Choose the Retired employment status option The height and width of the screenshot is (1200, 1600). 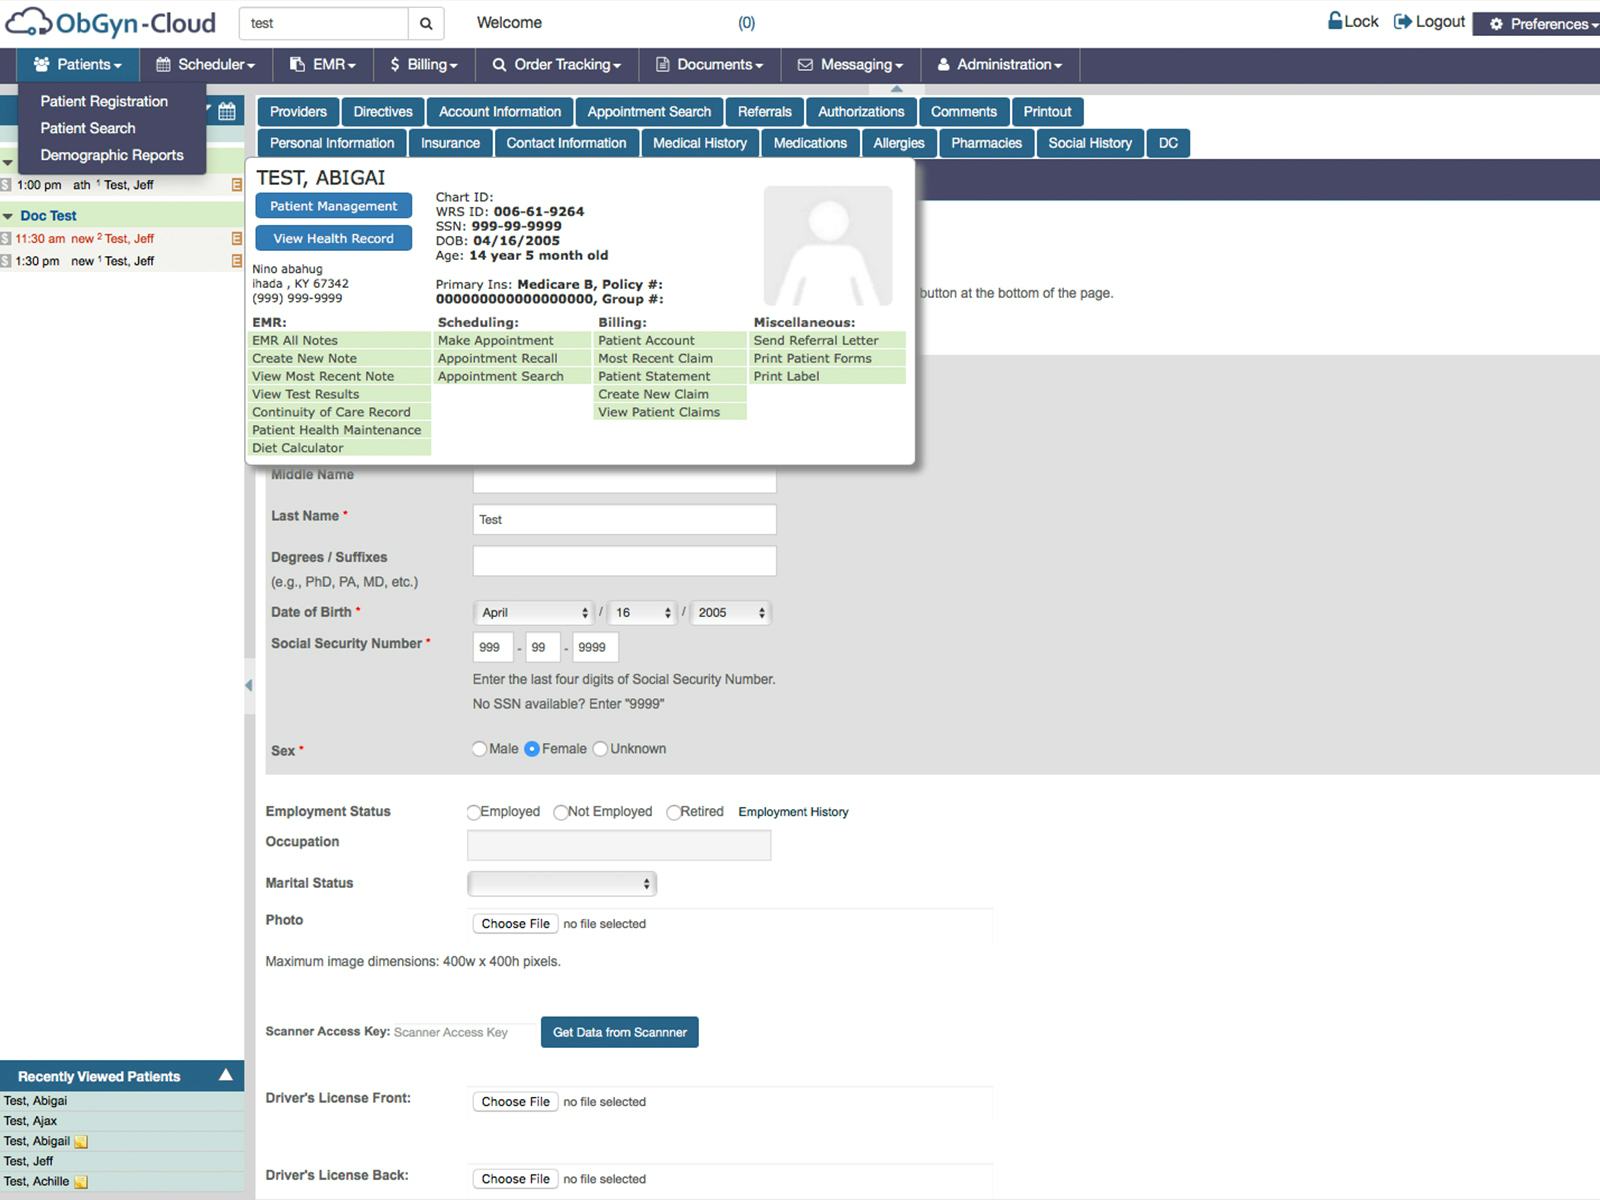tap(674, 812)
